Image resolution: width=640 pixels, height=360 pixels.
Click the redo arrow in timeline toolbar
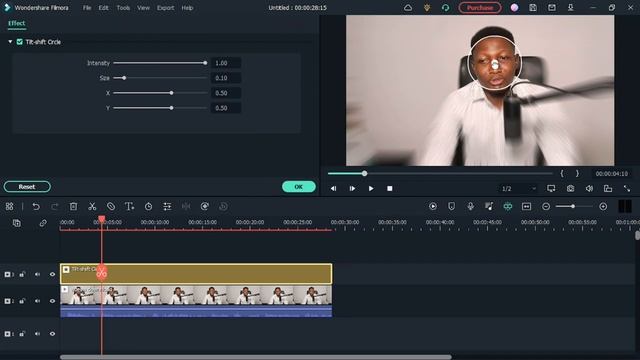coord(55,207)
